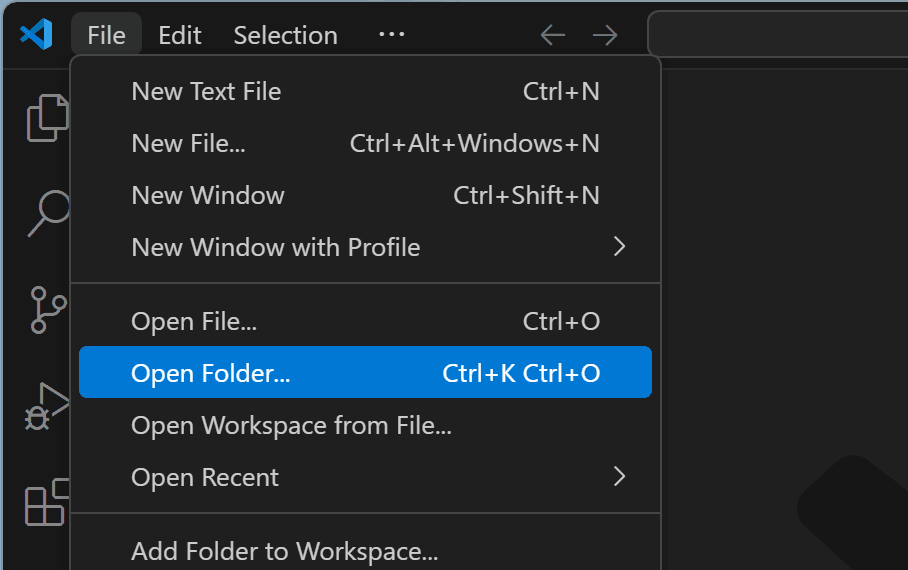Select New File... menu entry
Screen dimensions: 908x570
coord(365,144)
